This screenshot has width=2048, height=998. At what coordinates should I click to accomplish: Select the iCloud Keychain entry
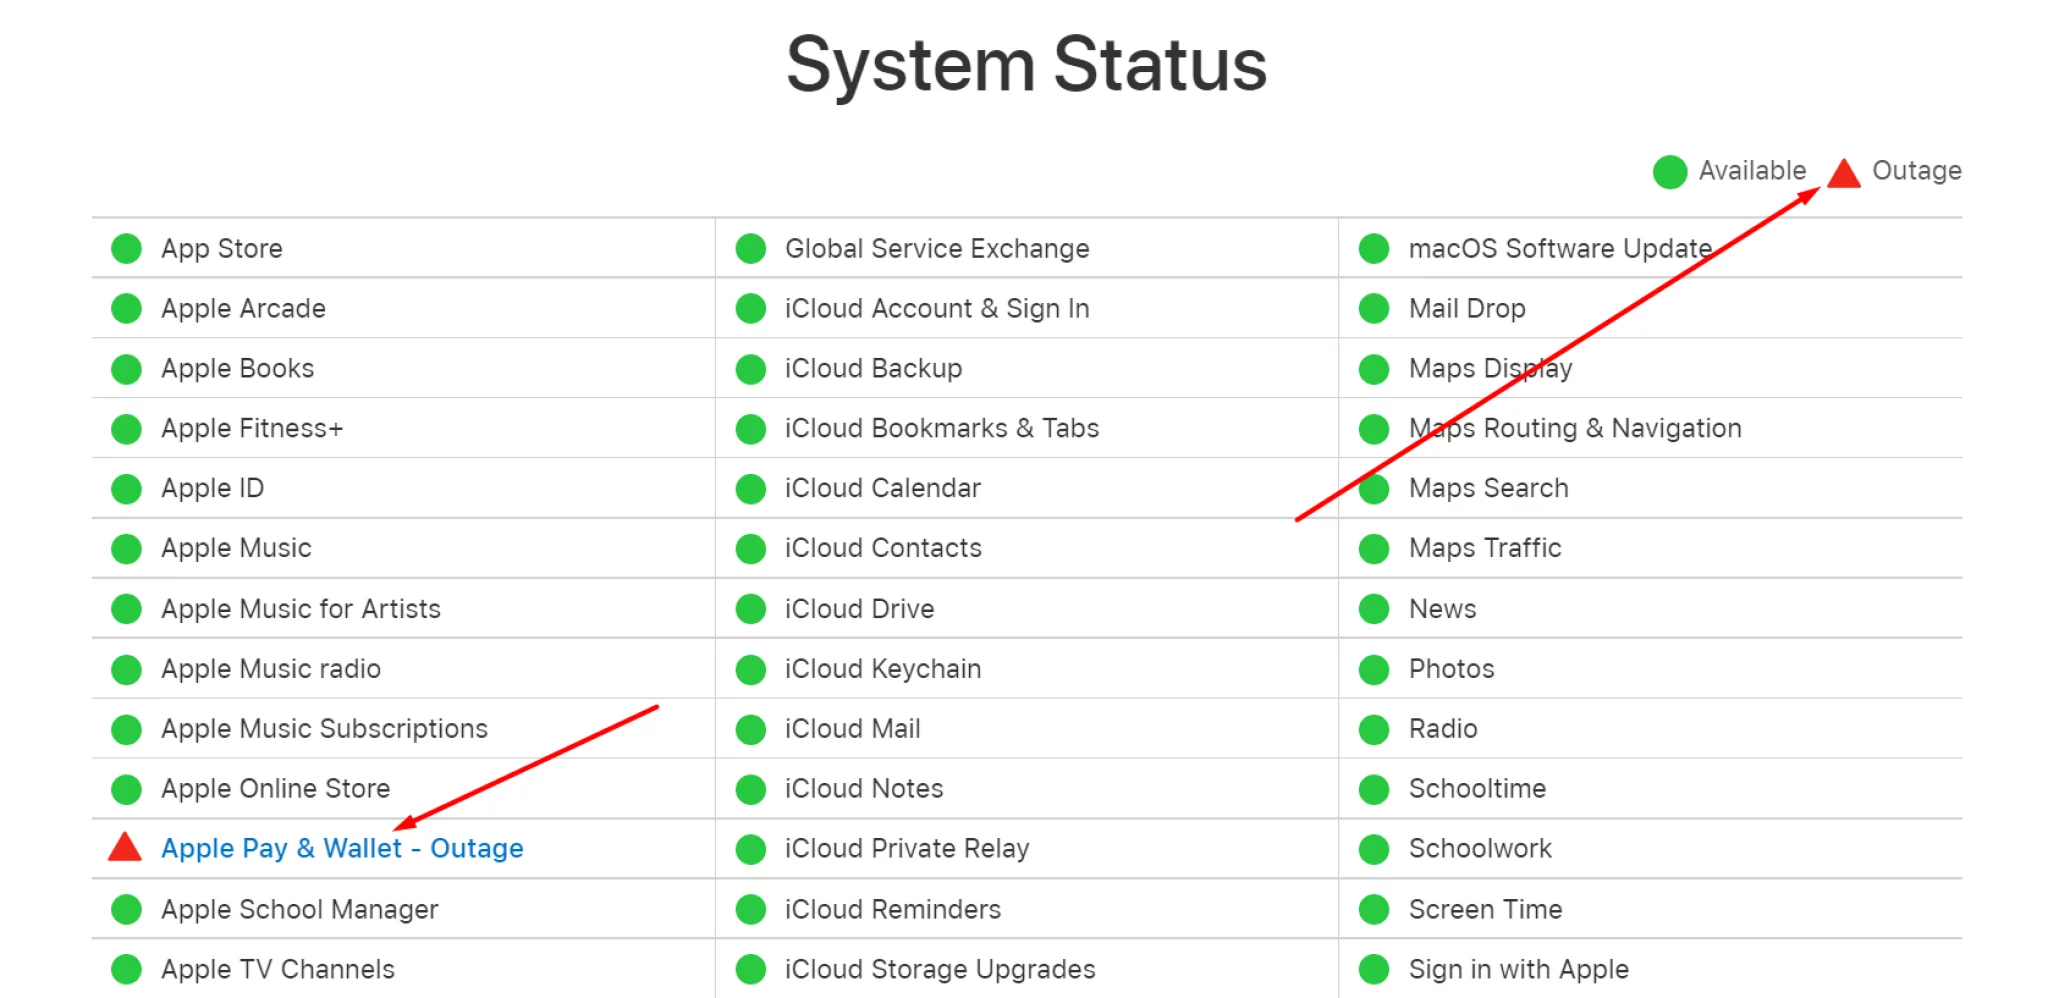click(x=883, y=669)
